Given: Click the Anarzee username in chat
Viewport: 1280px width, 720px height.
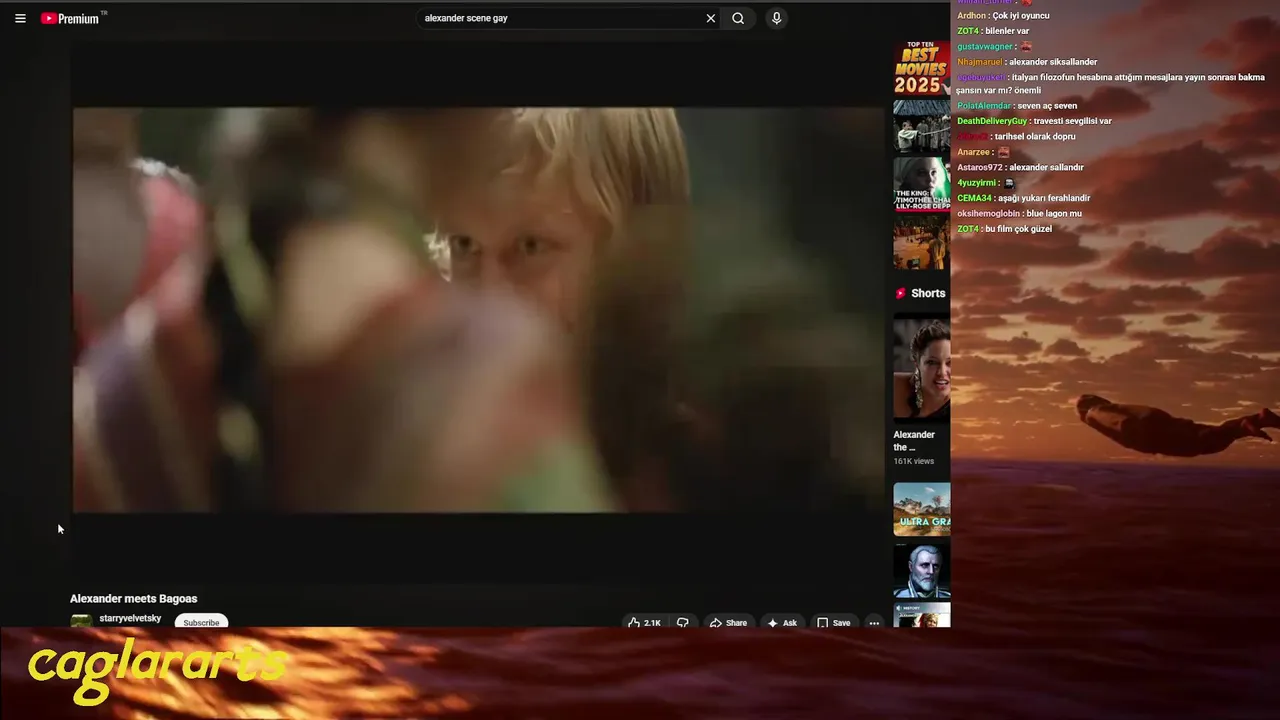Looking at the screenshot, I should coord(974,152).
